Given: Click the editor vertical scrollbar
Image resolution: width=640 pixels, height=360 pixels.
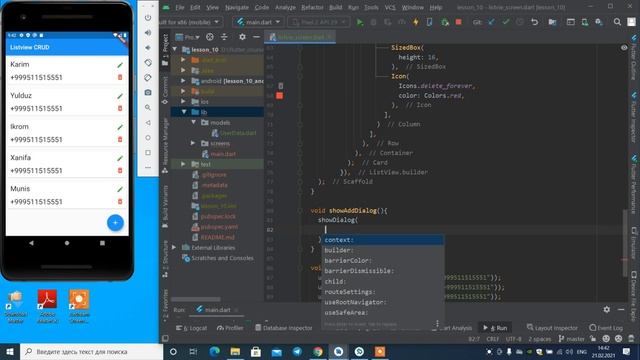Looking at the screenshot, I should (x=625, y=242).
